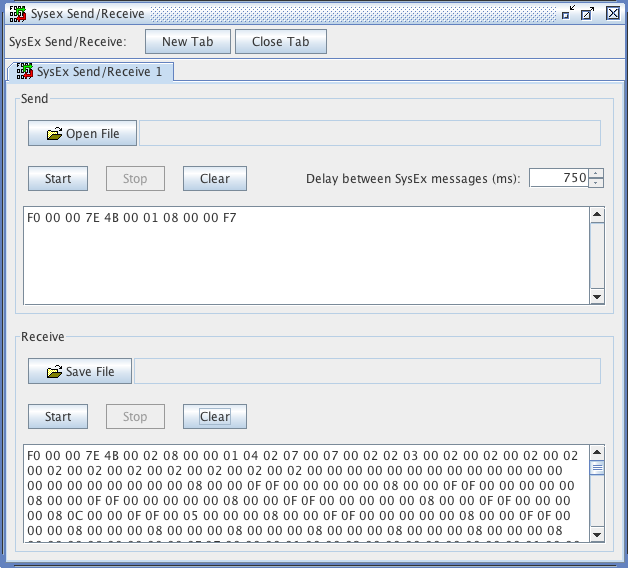Start sending SysEx in Send section
Viewport: 628px width, 568px height.
point(58,179)
